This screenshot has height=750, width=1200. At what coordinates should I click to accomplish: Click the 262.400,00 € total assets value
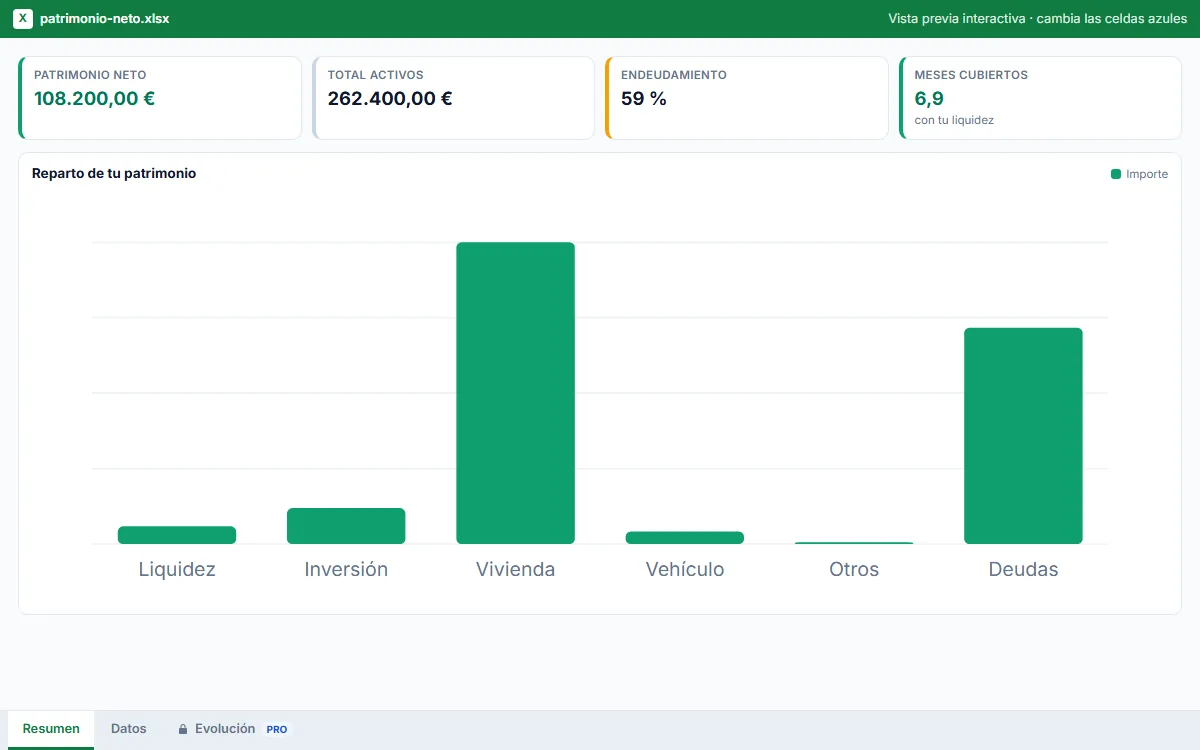point(390,98)
